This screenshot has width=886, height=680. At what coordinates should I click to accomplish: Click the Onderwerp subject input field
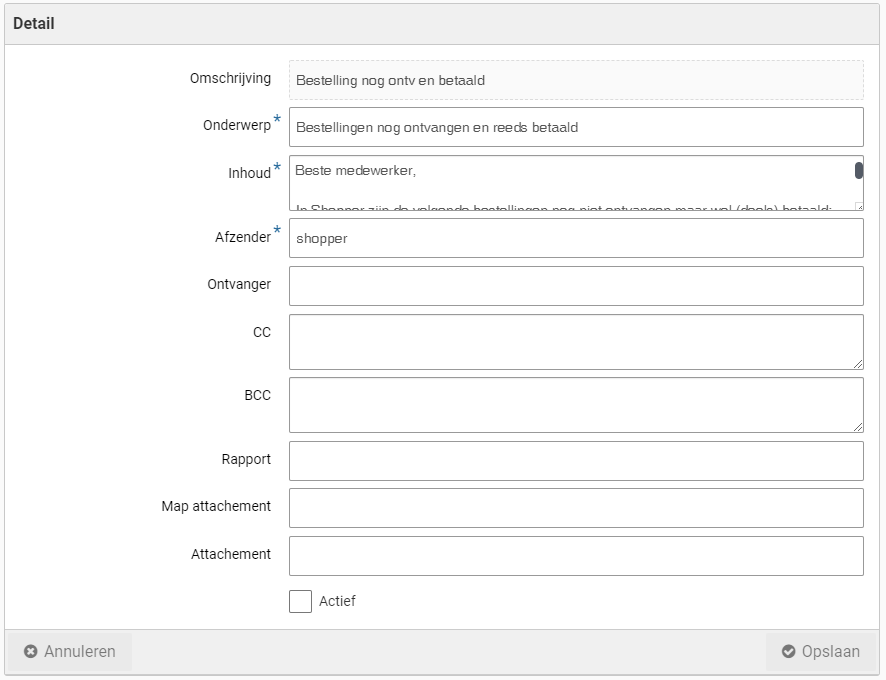tap(575, 127)
